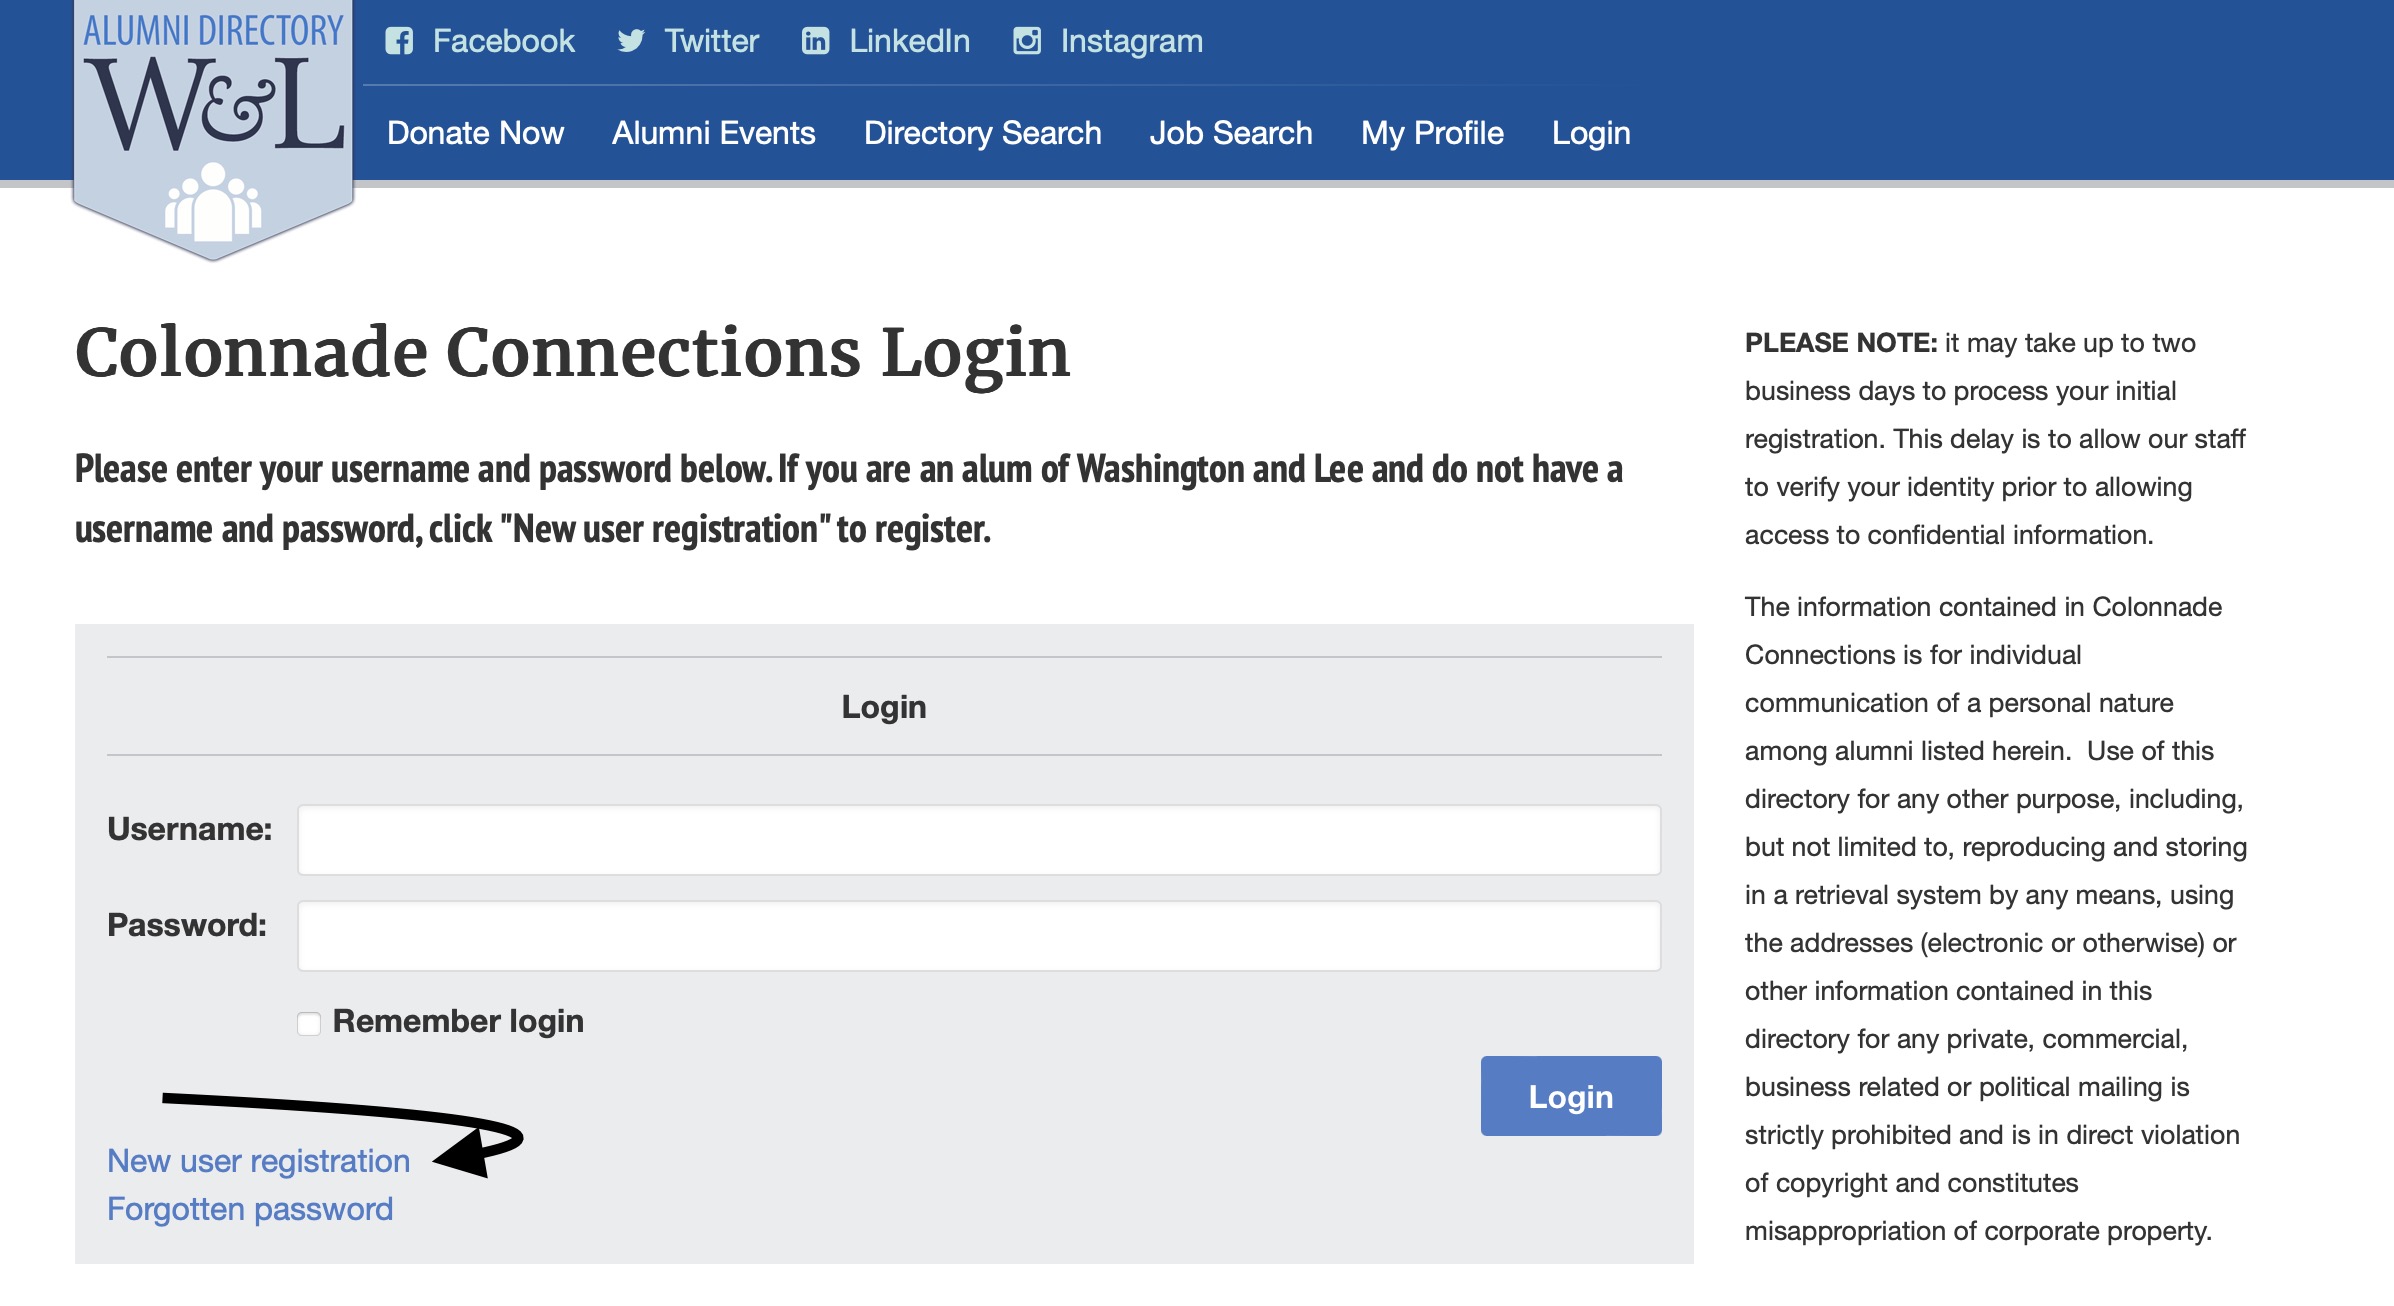This screenshot has height=1306, width=2394.
Task: Follow the Forgotten password link
Action: (x=250, y=1209)
